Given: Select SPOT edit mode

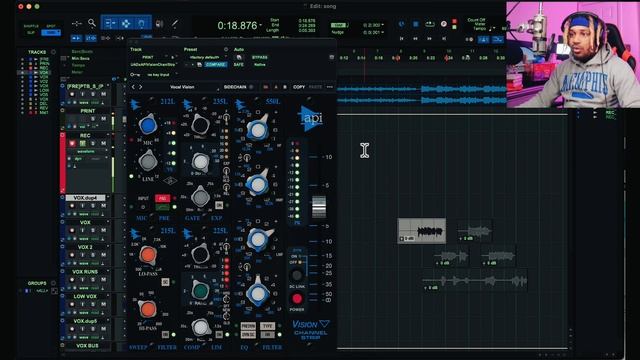Looking at the screenshot, I should tap(51, 26).
